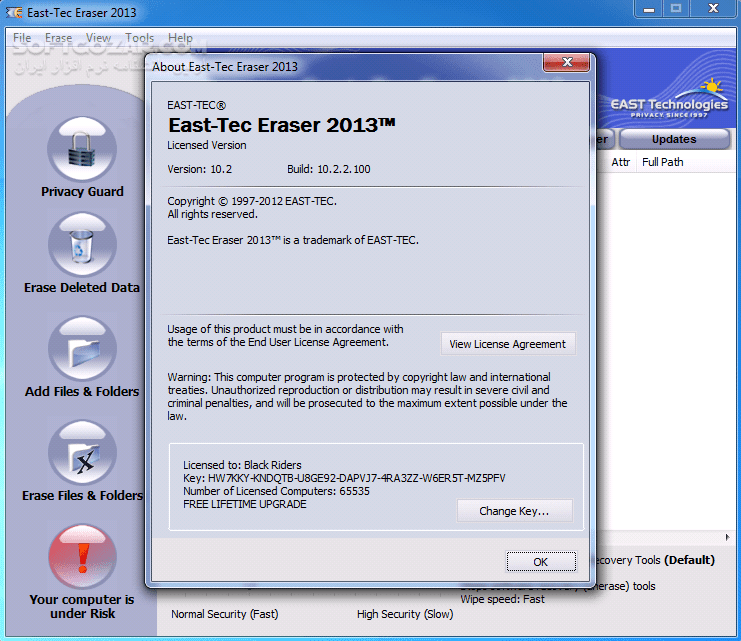Maximize the East-Tec Eraser main window
The width and height of the screenshot is (741, 641).
click(x=676, y=9)
